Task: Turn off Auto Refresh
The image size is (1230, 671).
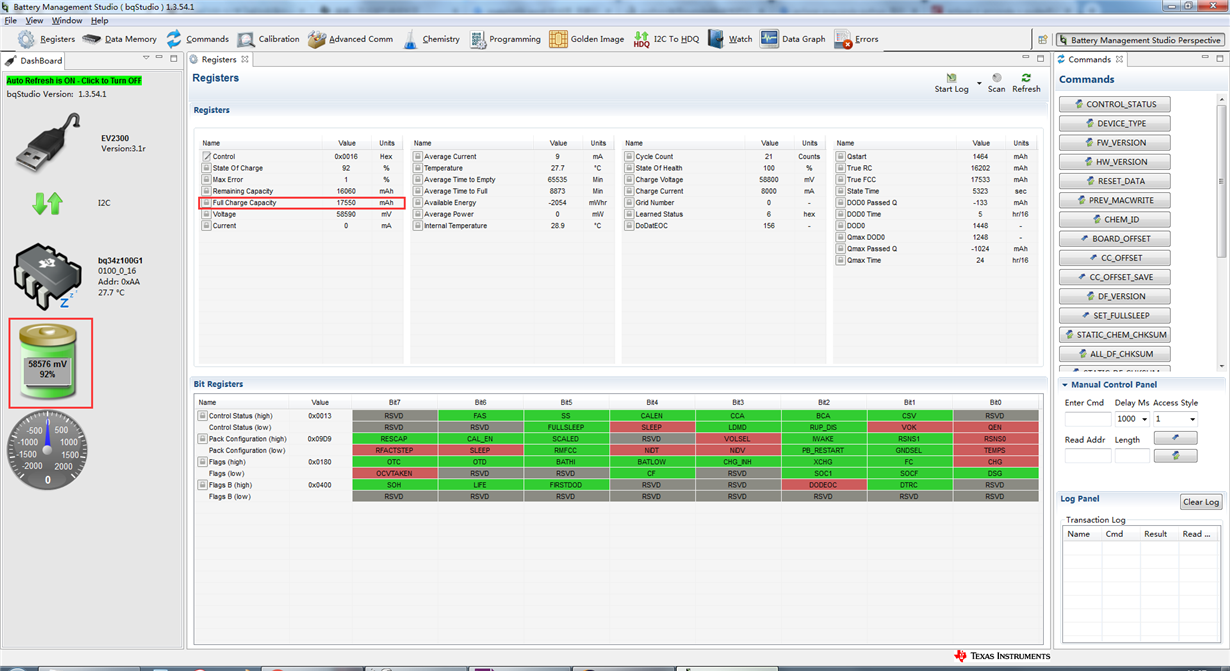Action: (x=74, y=80)
